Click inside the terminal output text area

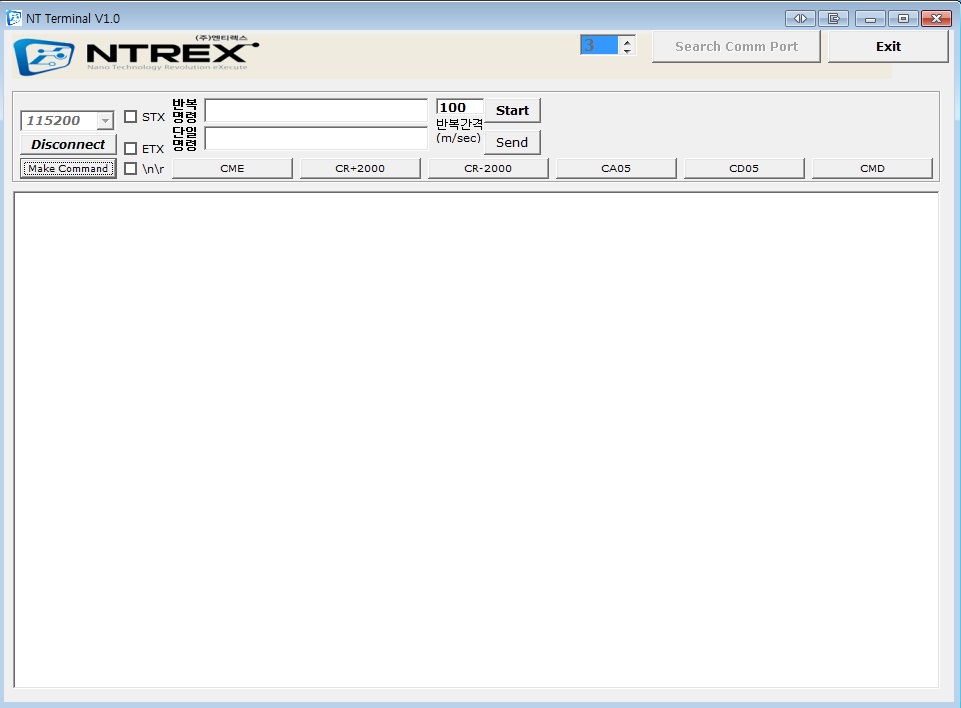[x=476, y=440]
